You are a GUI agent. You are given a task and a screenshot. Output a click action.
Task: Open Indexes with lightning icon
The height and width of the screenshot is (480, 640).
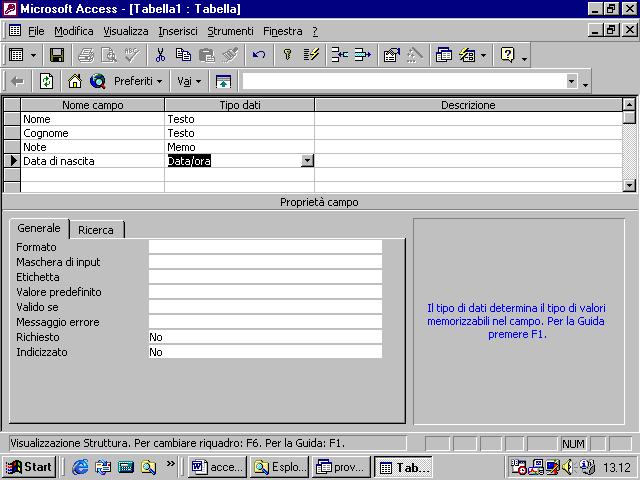[x=311, y=55]
